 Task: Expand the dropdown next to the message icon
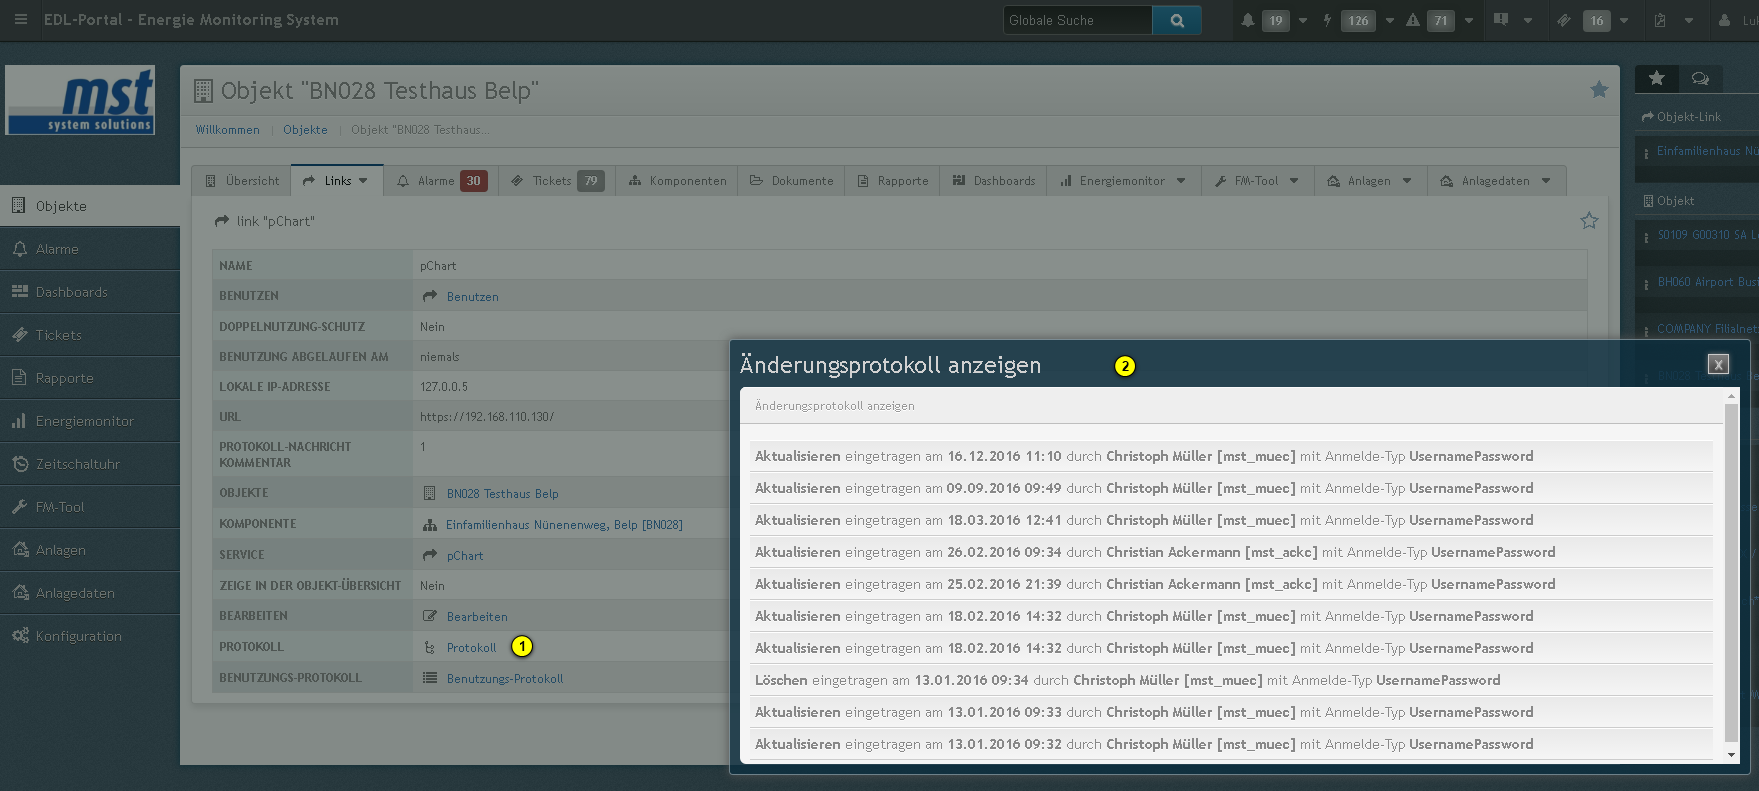1528,21
